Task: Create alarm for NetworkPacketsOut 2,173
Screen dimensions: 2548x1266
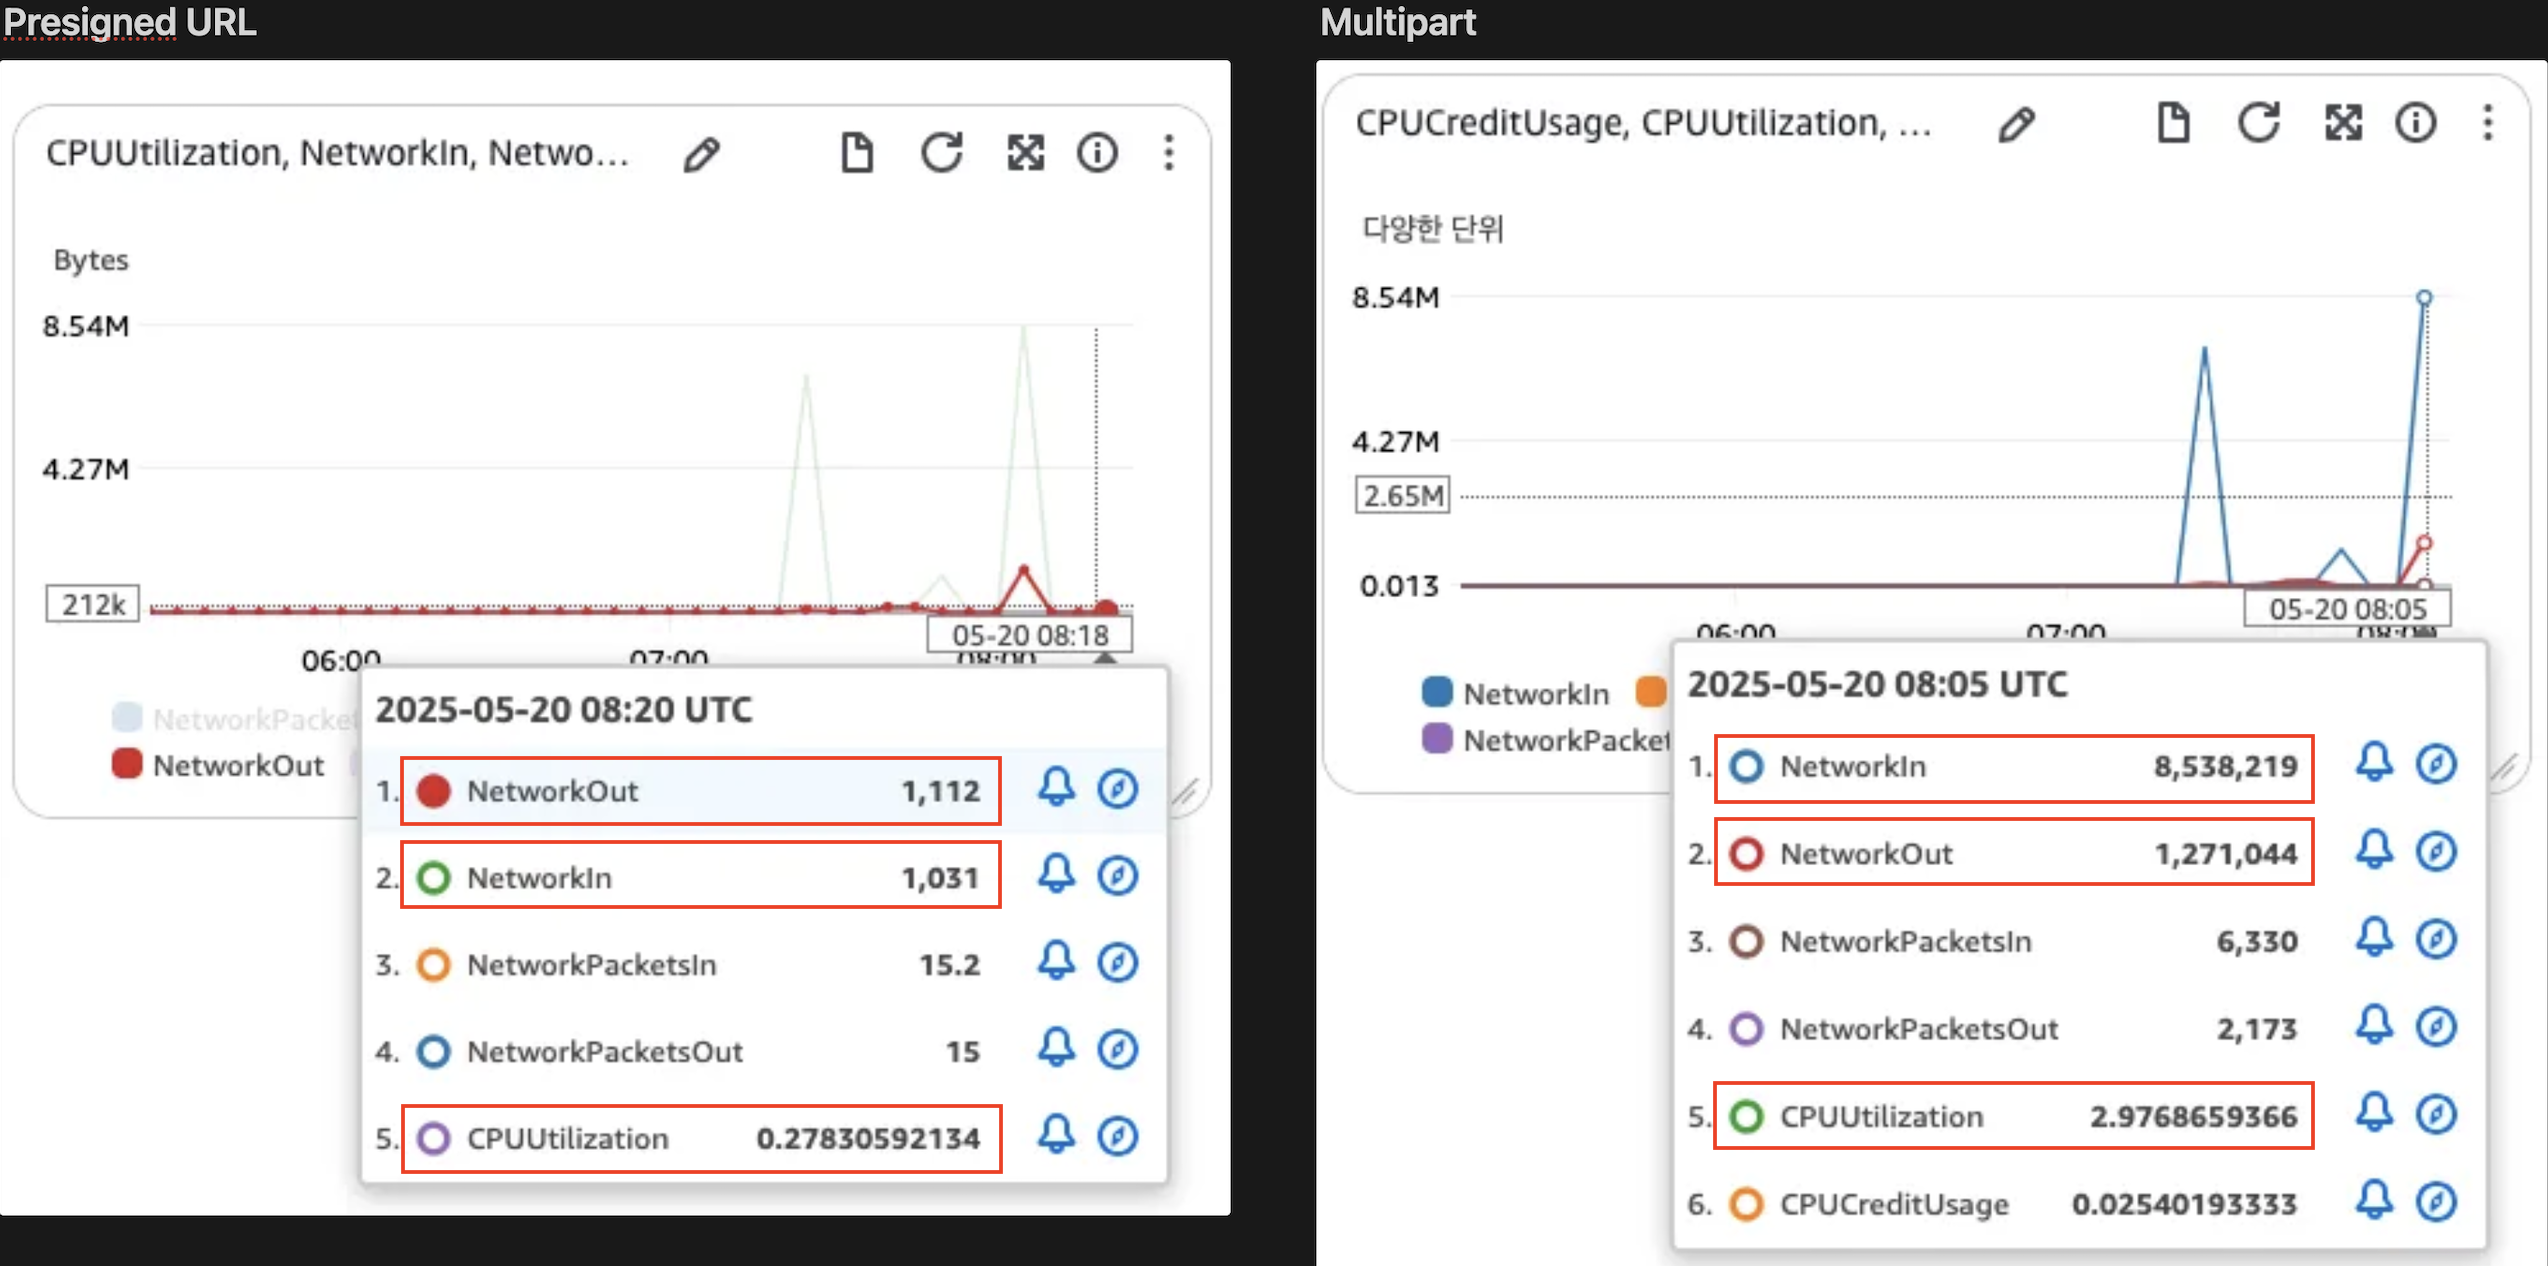Action: [2374, 1026]
